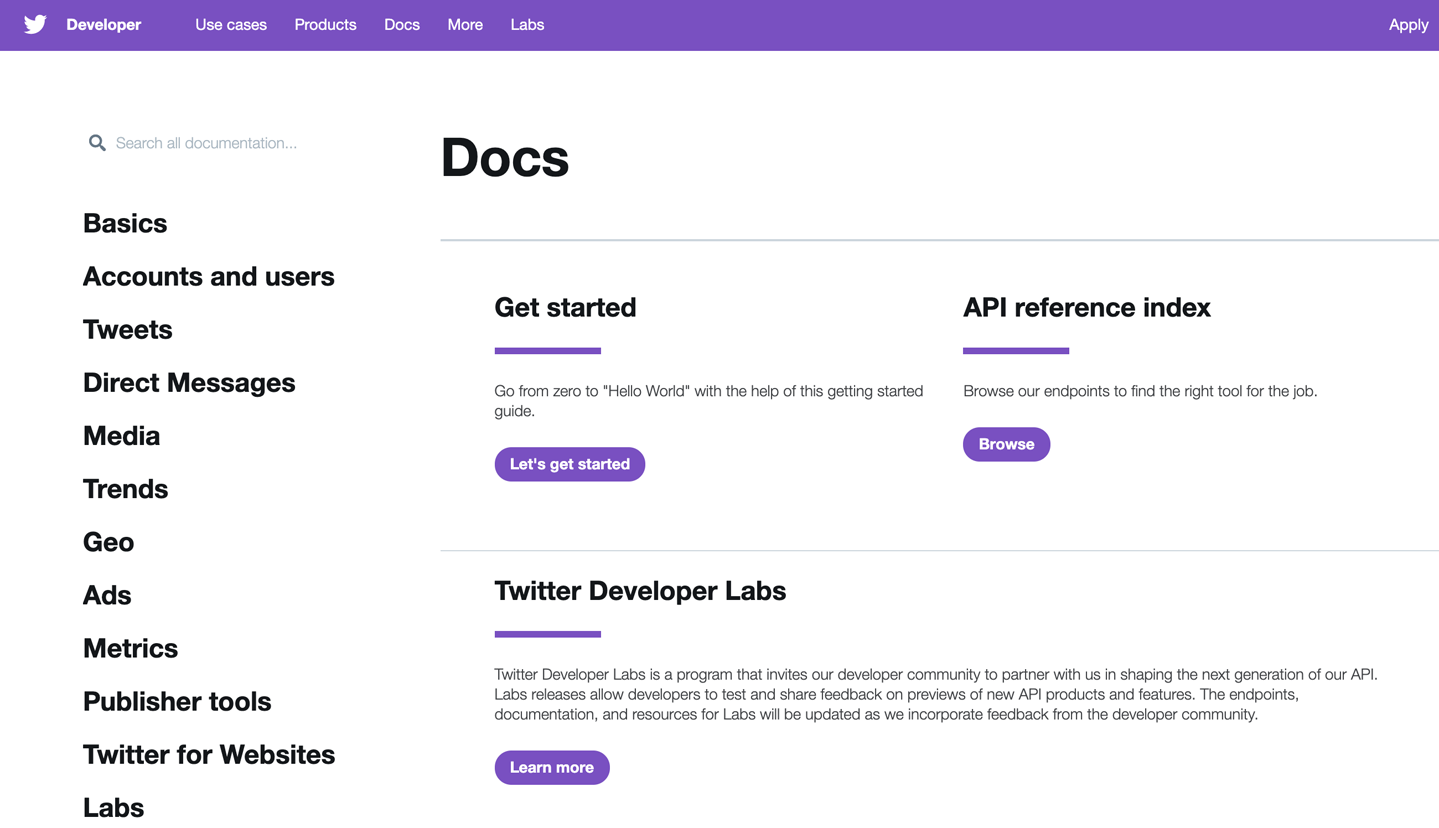This screenshot has height=828, width=1439.
Task: Open the Labs menu in header
Action: [527, 25]
